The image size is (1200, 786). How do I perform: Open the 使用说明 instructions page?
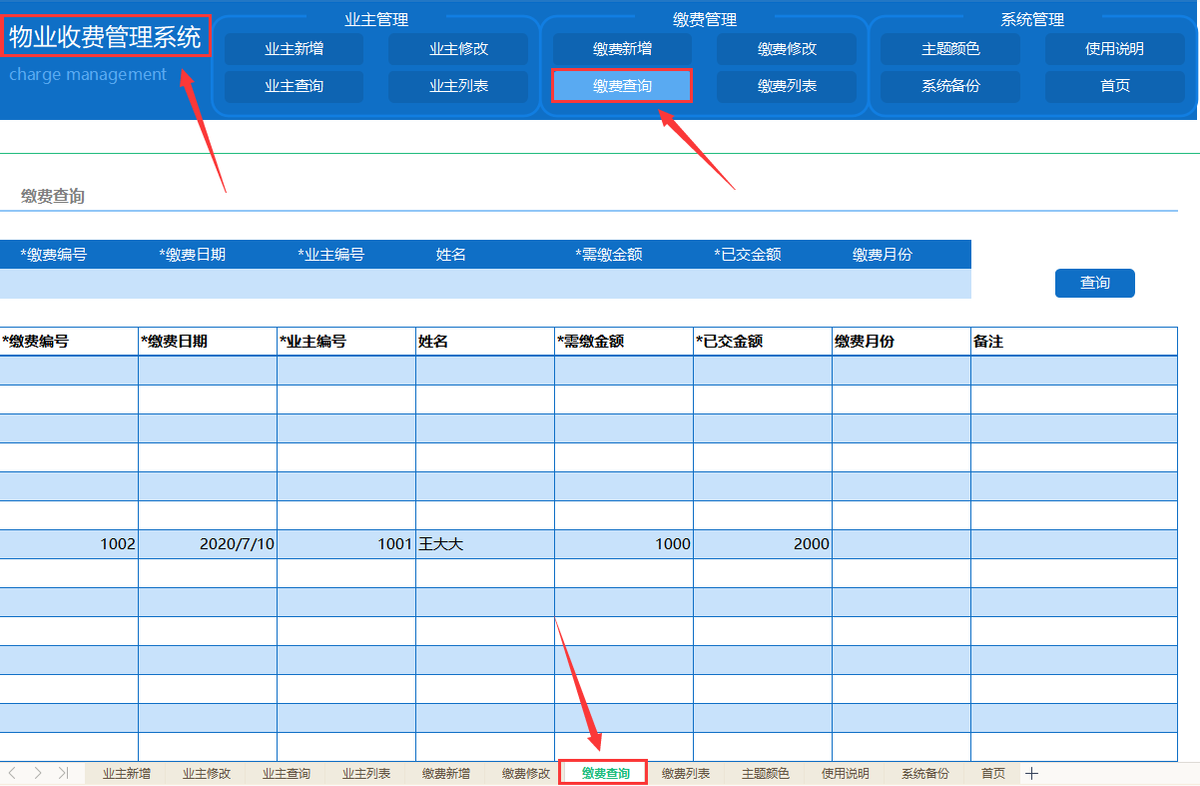1114,48
